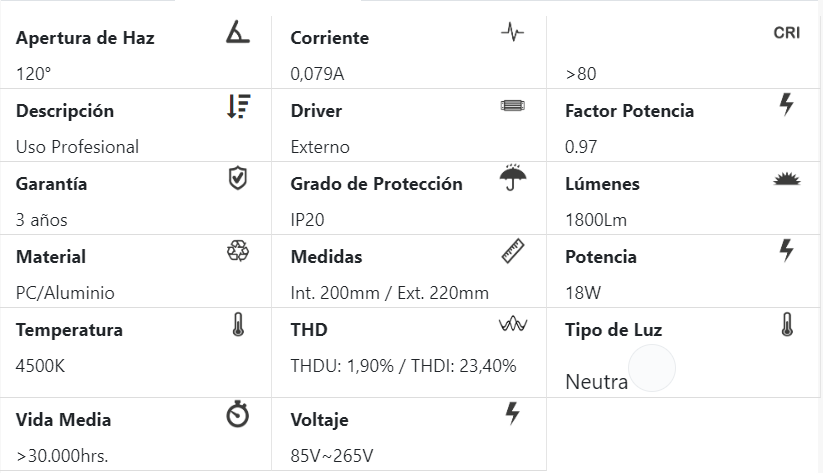Viewport: 823px width, 473px height.
Task: Click the stopwatch icon beside Vida Media
Action: [238, 415]
